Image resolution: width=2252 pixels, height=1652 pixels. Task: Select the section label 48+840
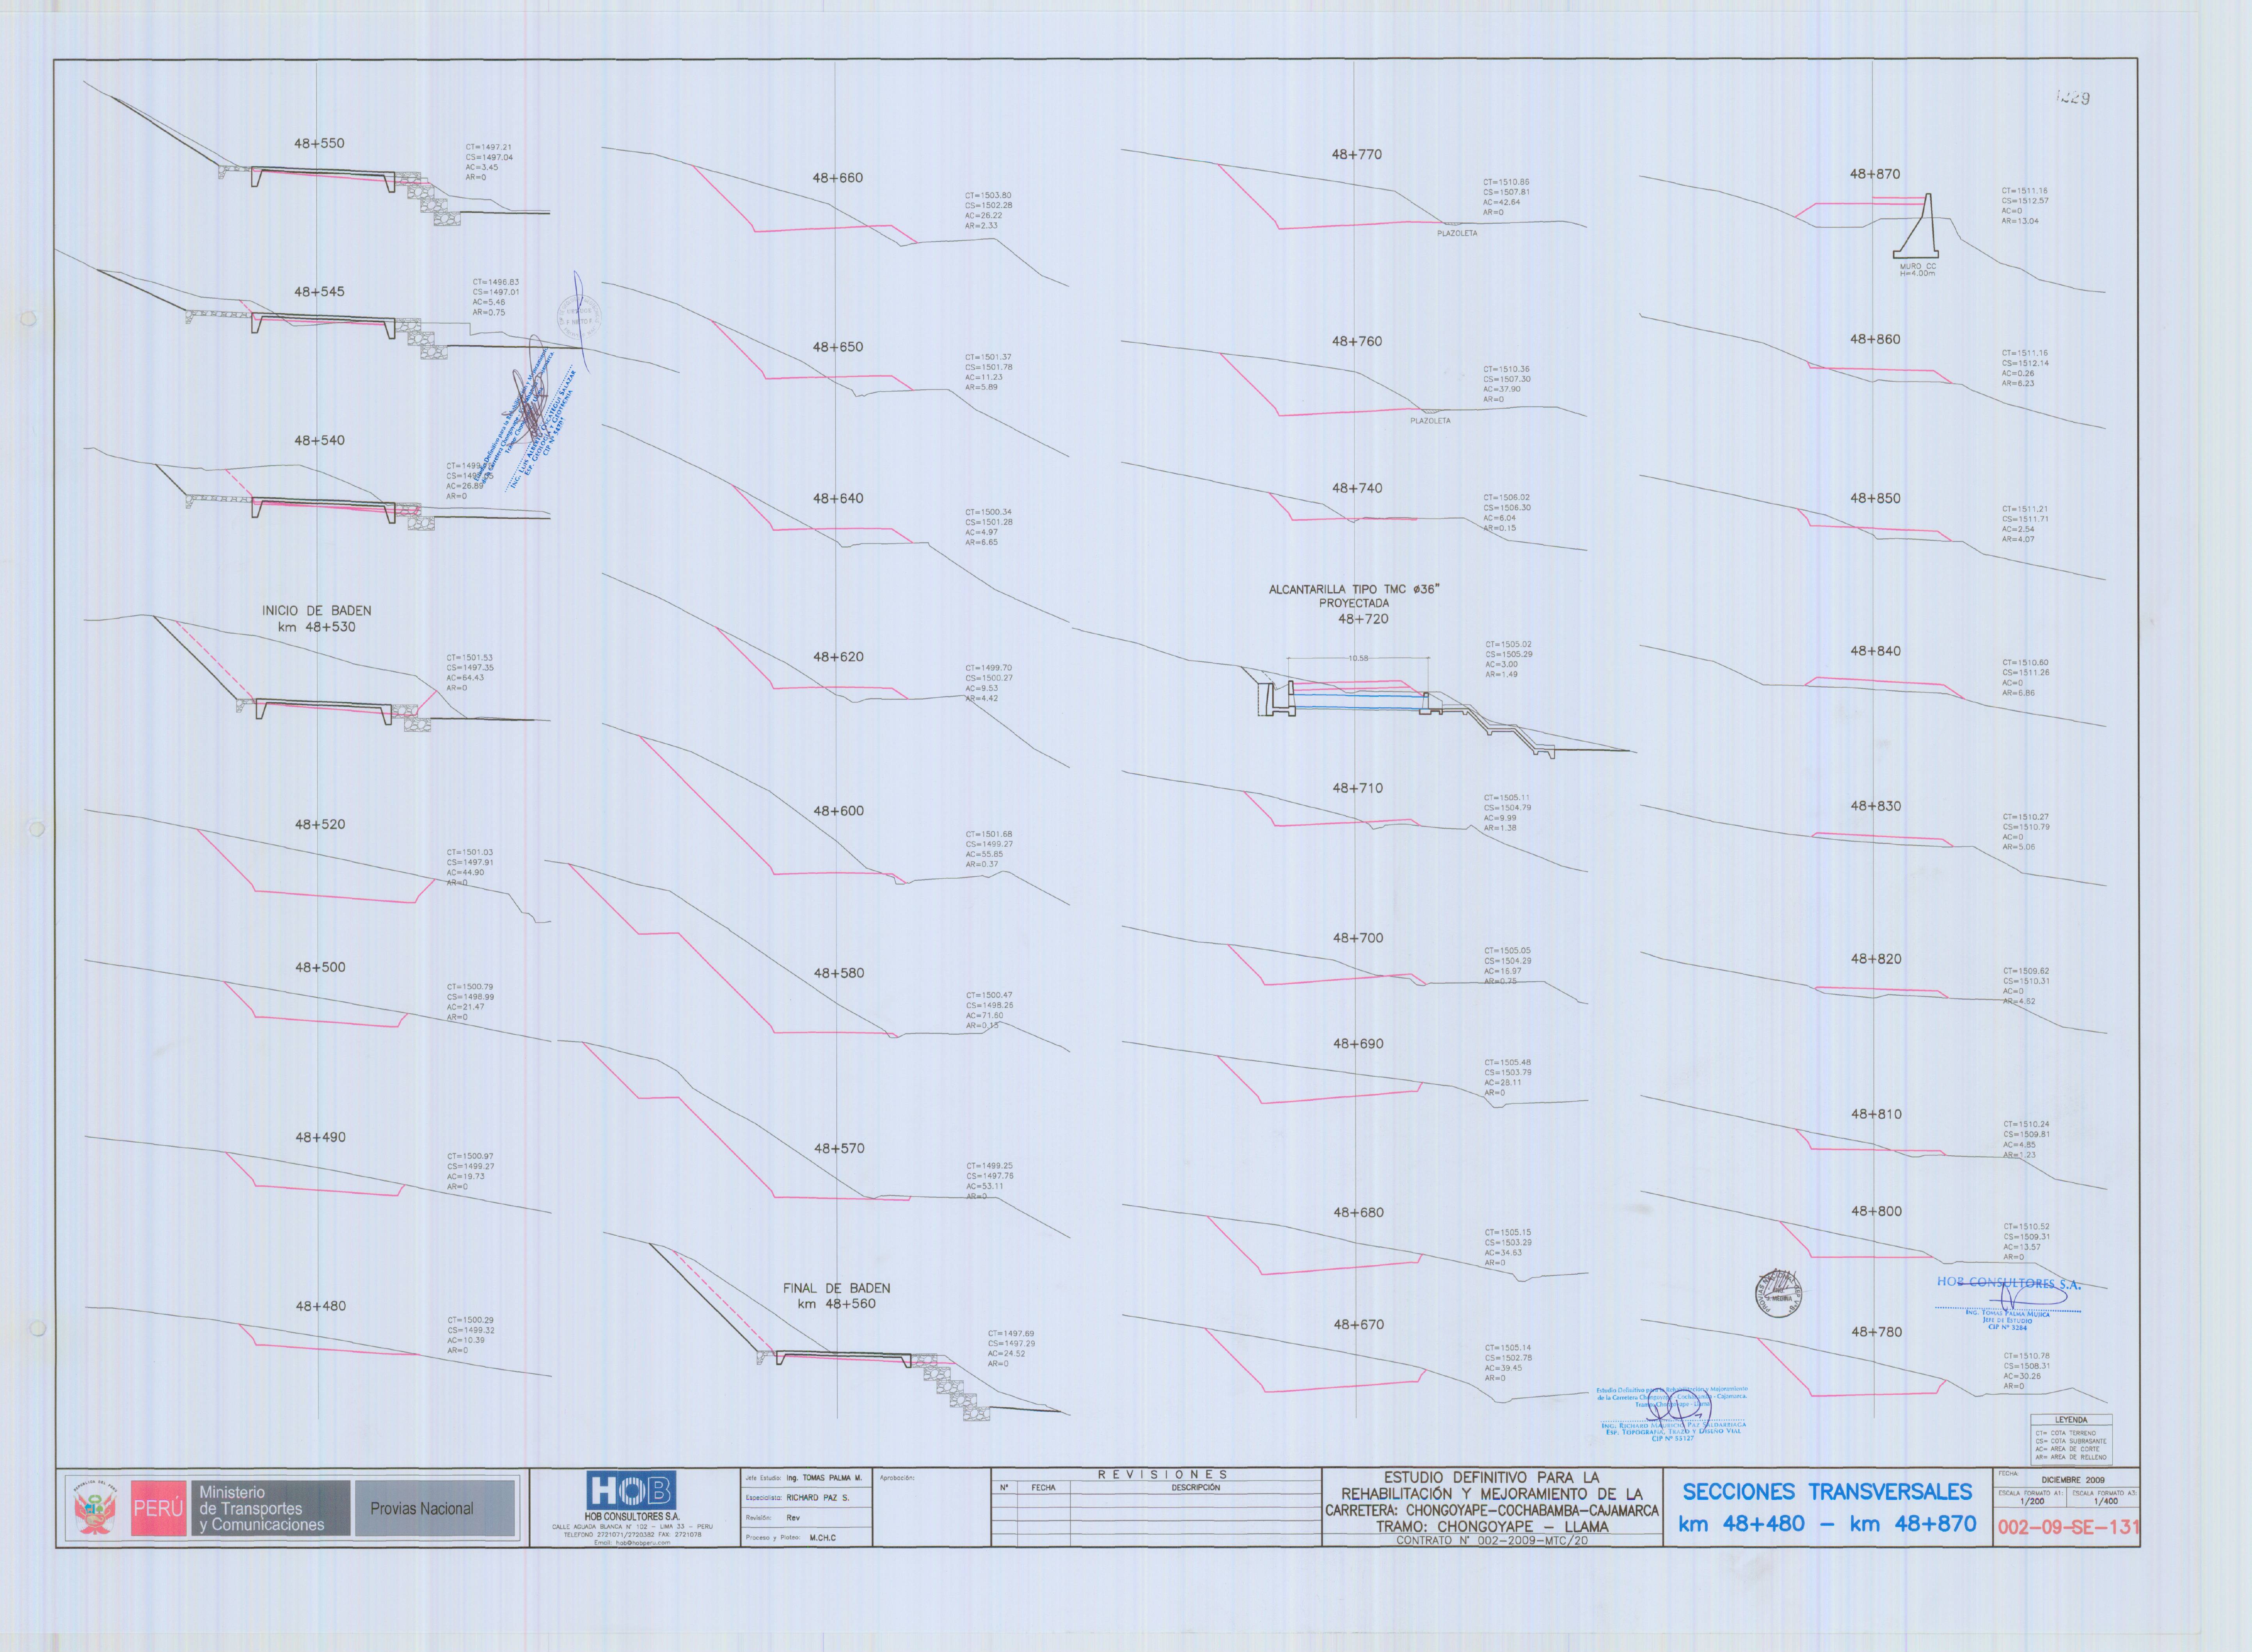[x=1875, y=651]
